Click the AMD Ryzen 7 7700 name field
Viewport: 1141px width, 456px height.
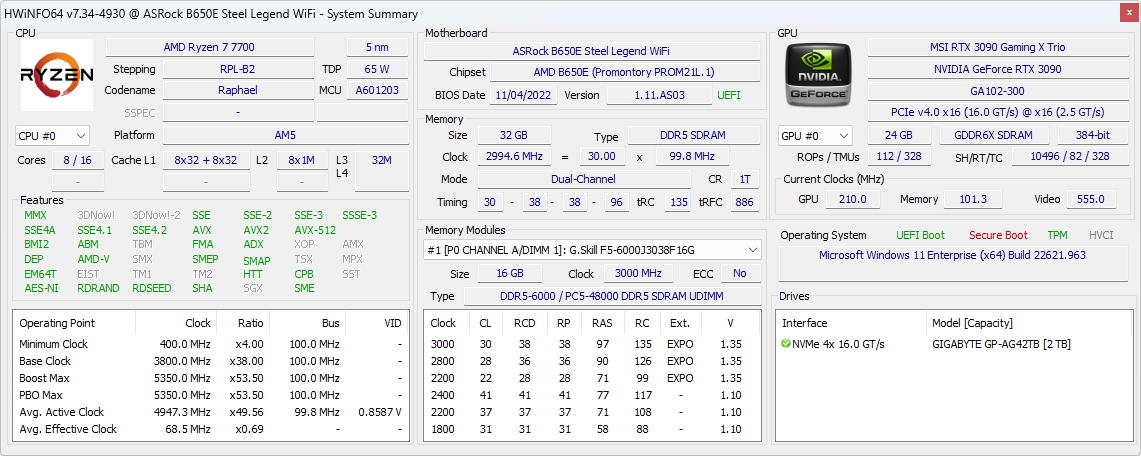pos(223,47)
